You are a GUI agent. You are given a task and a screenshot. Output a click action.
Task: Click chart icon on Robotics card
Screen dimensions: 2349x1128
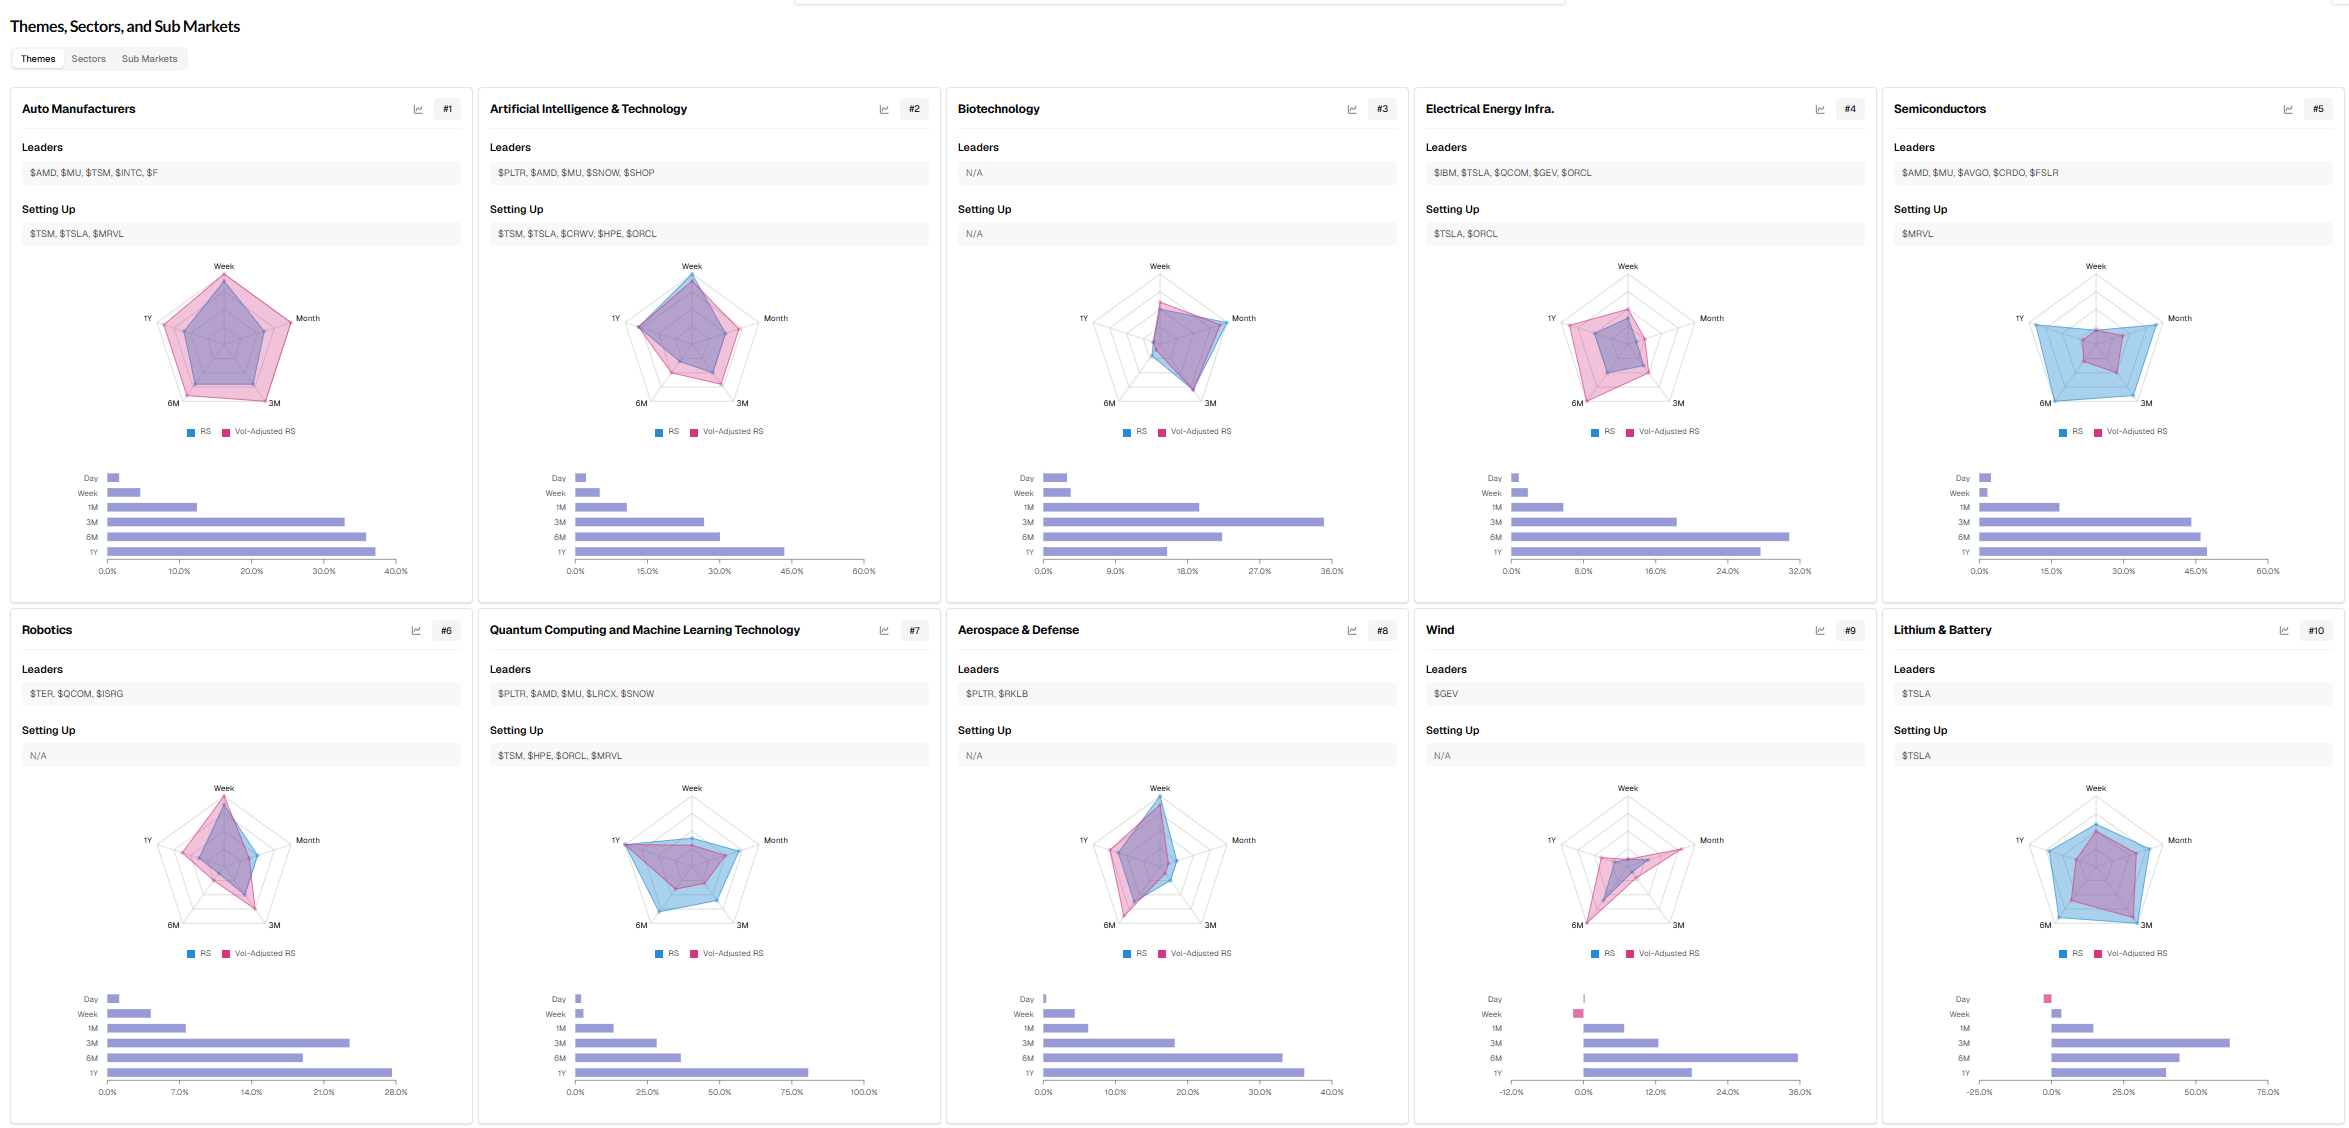pyautogui.click(x=416, y=631)
